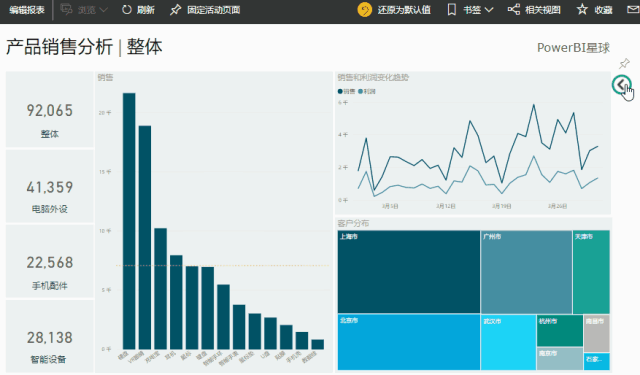
Task: Click the 3月26日 axis label
Action: [x=557, y=206]
